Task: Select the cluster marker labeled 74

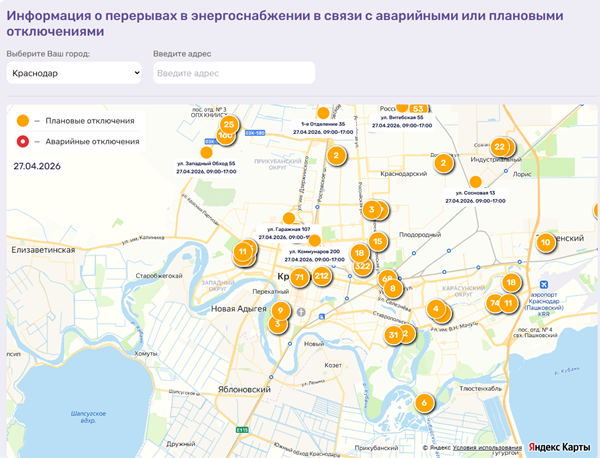Action: coord(494,302)
